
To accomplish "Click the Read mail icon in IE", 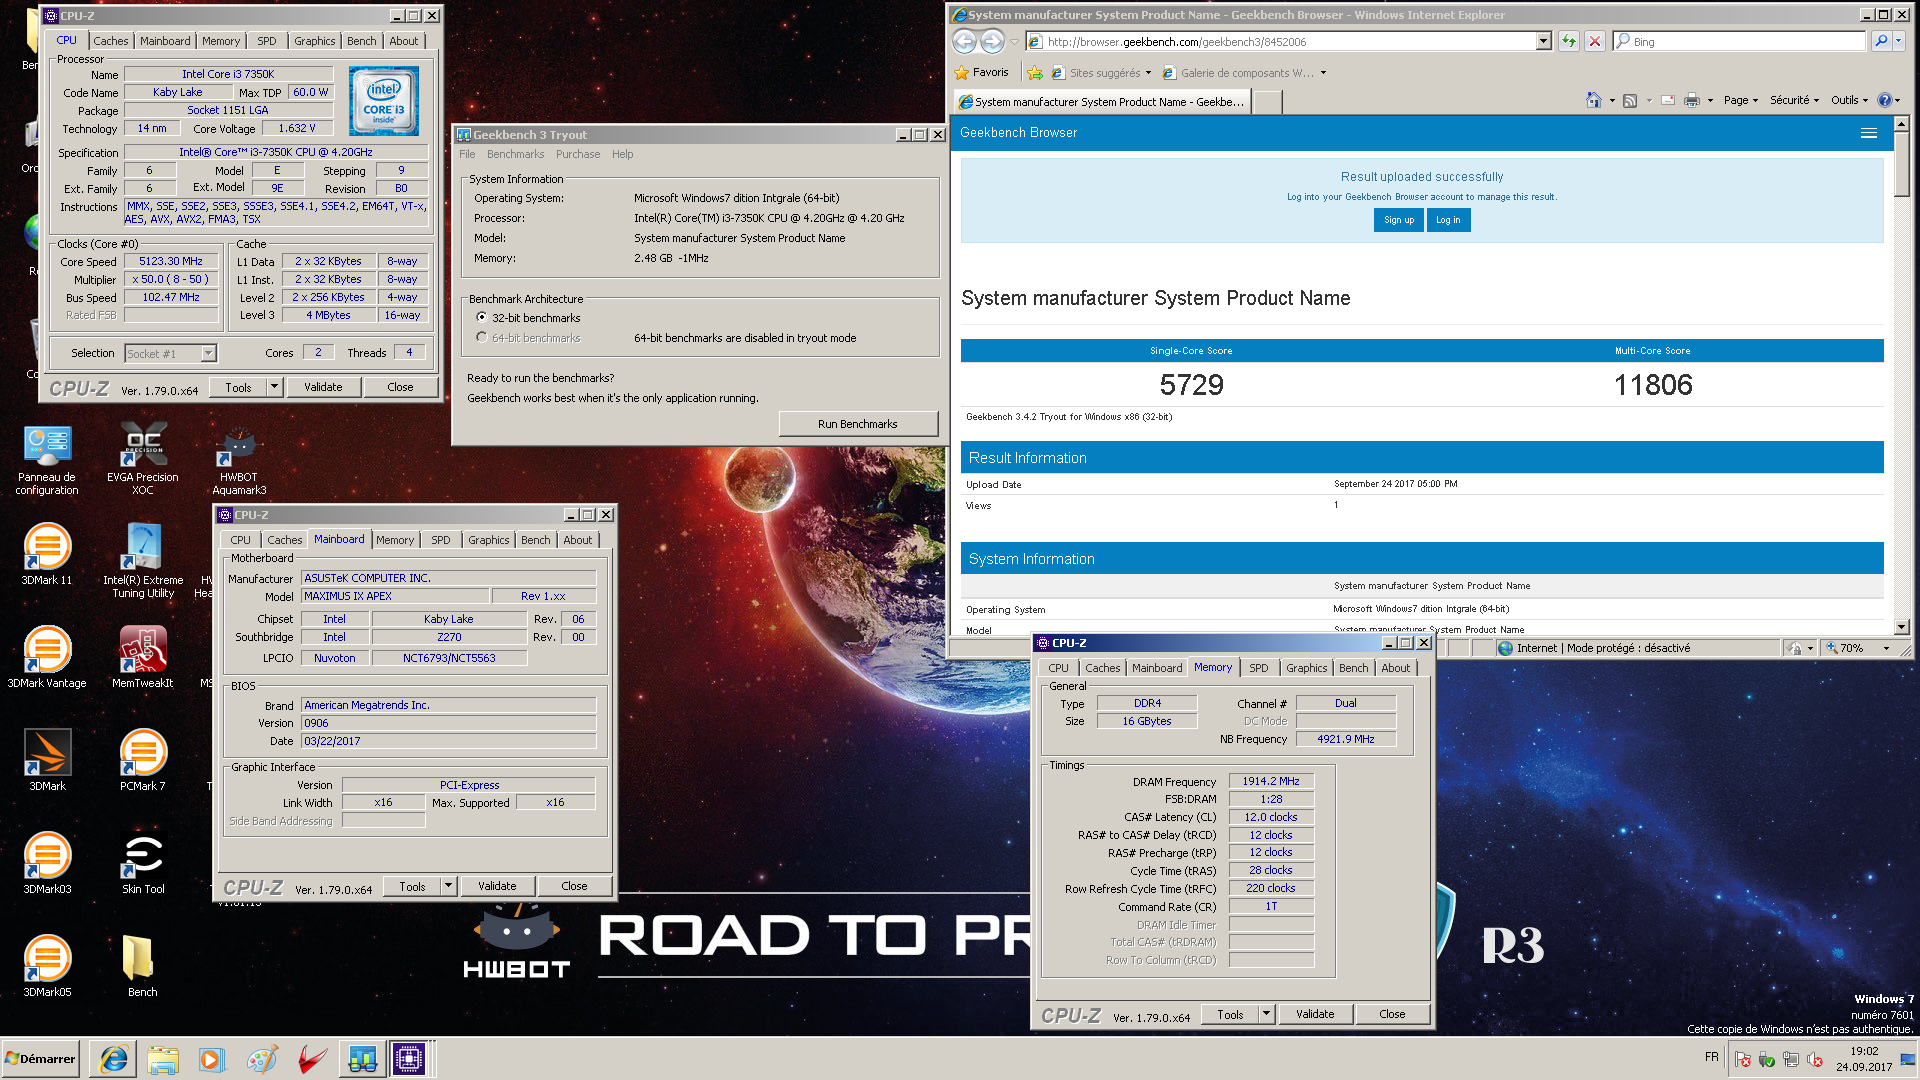I will (1668, 100).
